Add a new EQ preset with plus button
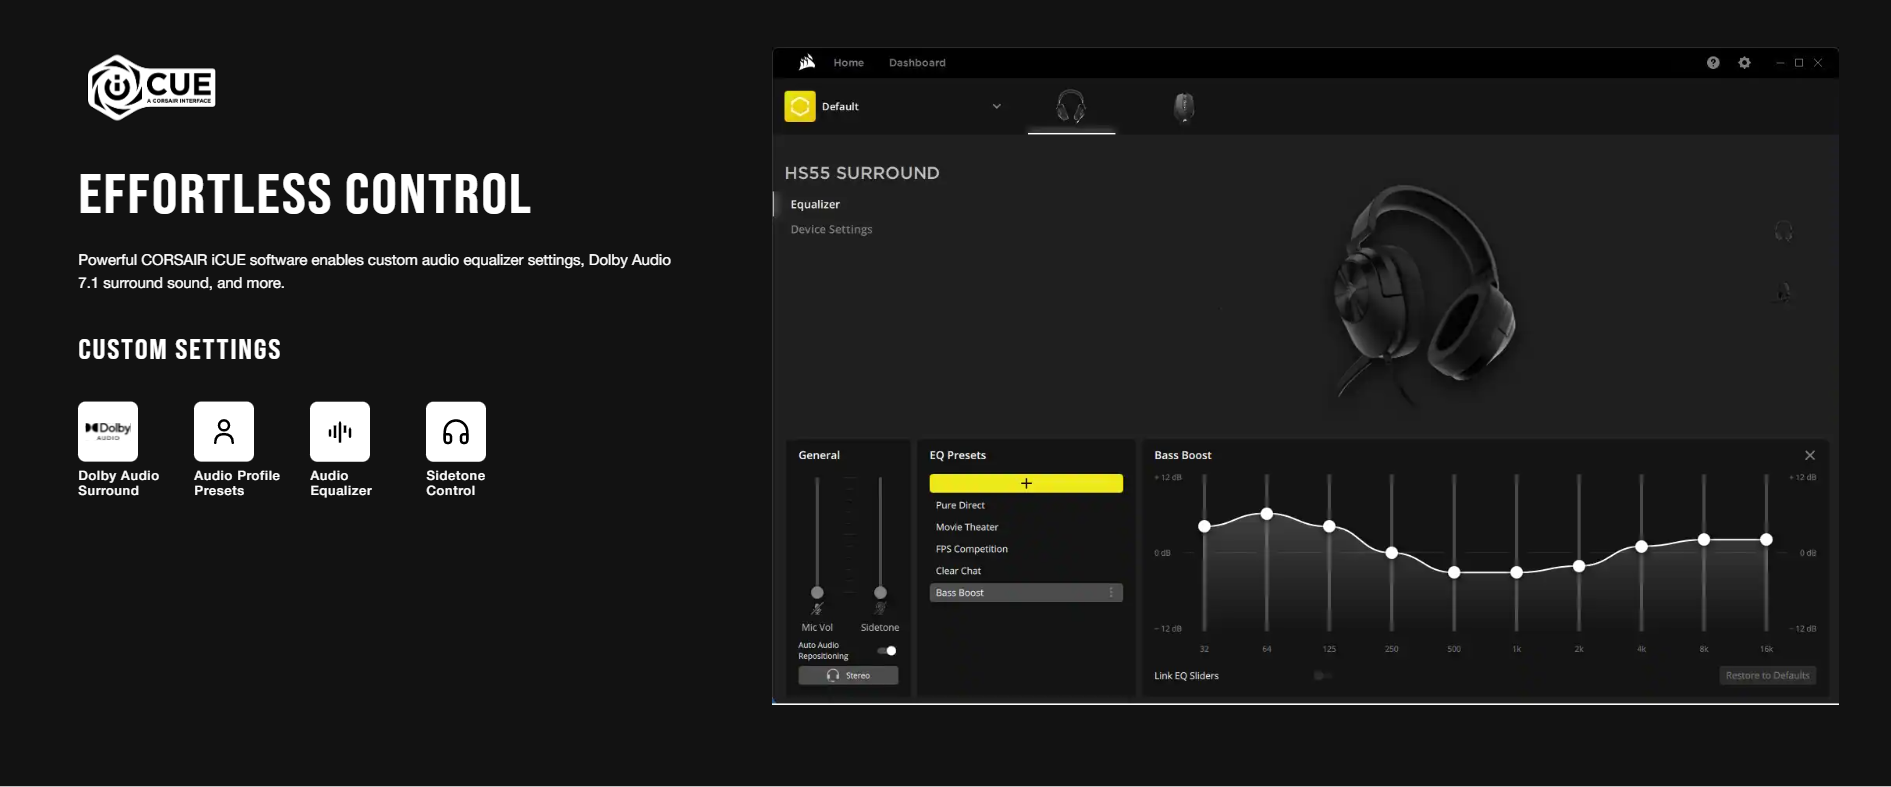This screenshot has height=787, width=1891. [x=1026, y=483]
